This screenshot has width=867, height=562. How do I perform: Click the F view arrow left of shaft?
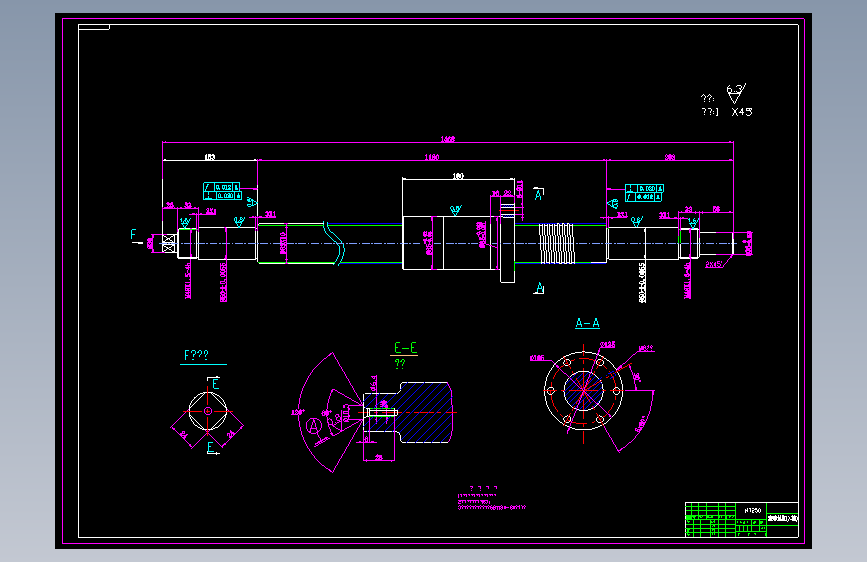point(135,237)
